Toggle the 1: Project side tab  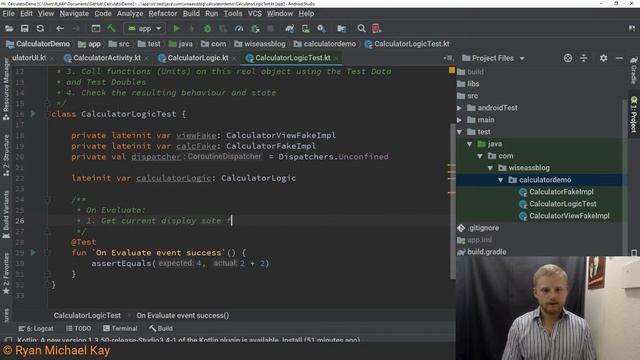click(x=634, y=114)
